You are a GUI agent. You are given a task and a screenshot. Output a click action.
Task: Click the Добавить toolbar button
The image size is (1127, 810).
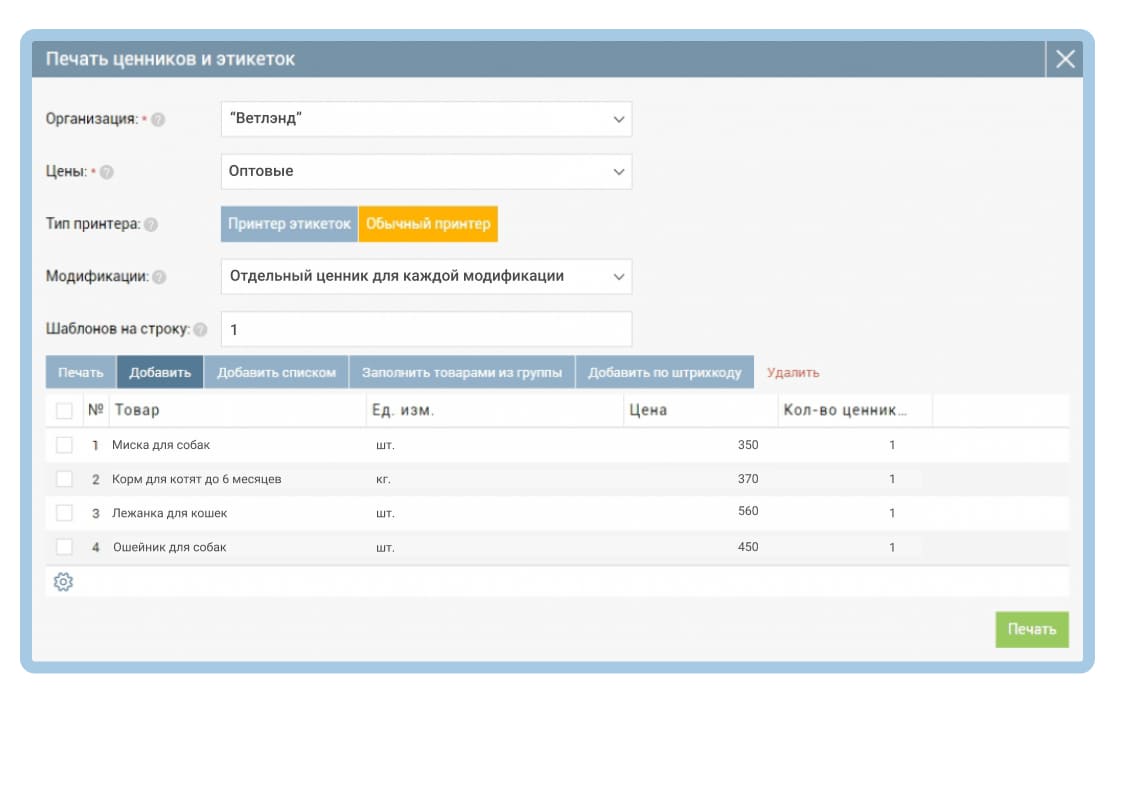(x=160, y=372)
